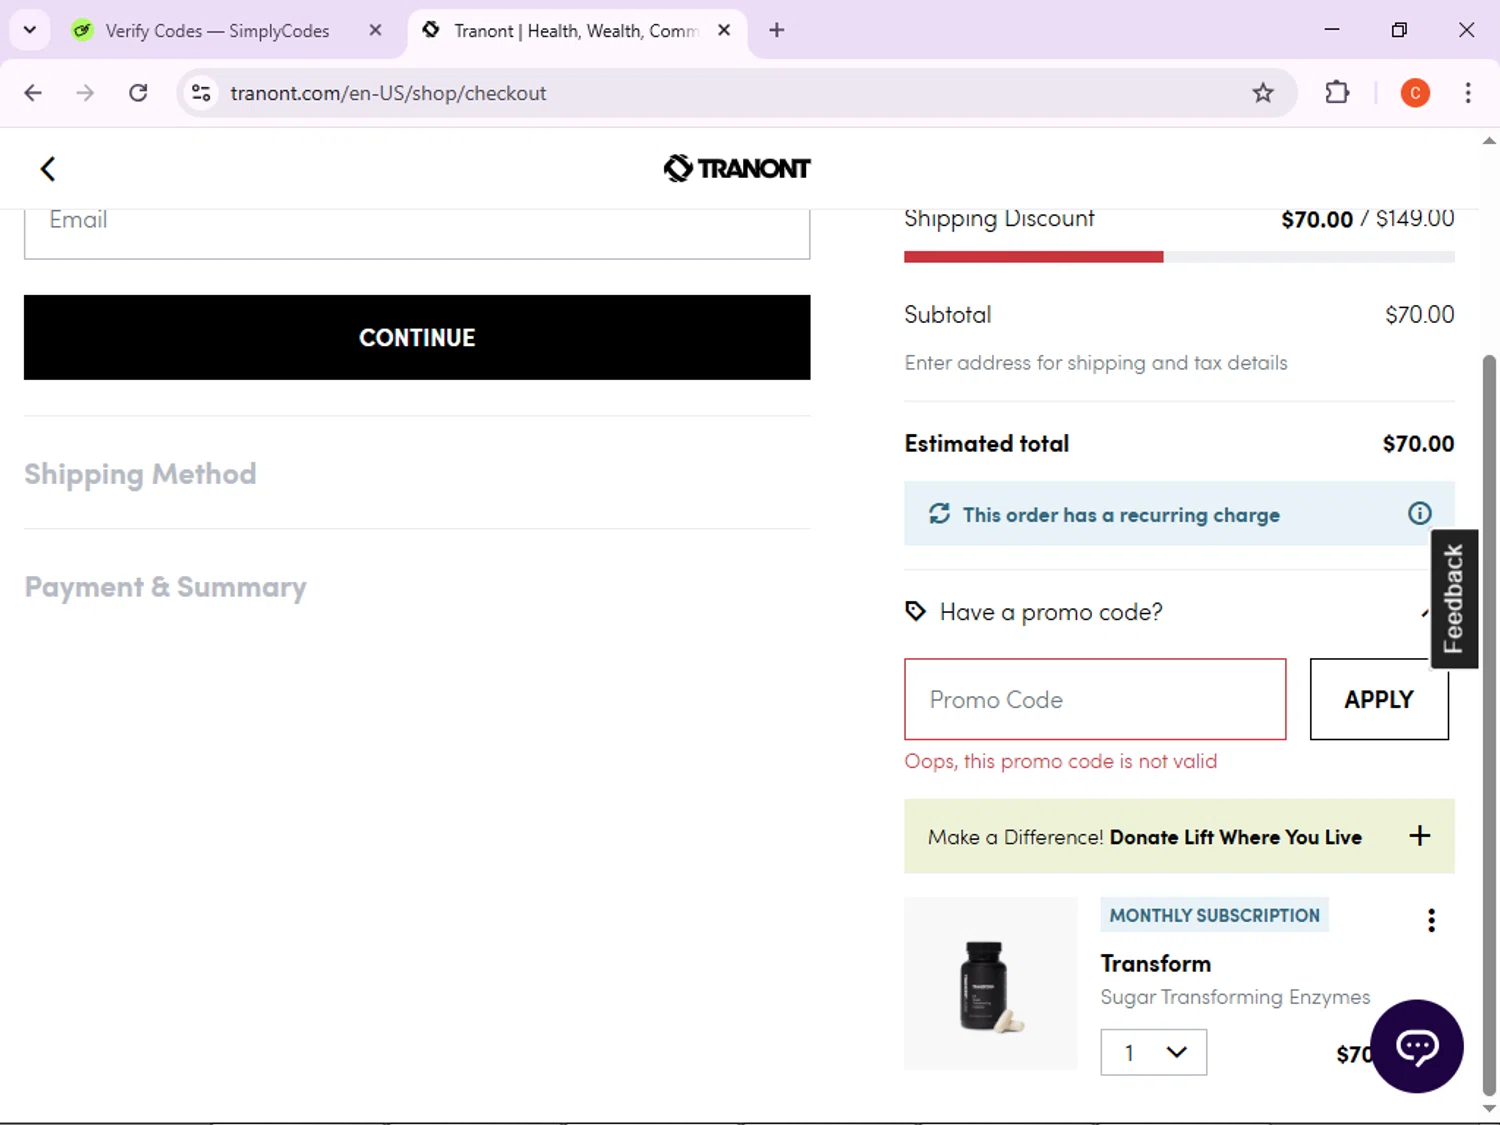
Task: Click the Chrome window close button
Action: [x=1466, y=30]
